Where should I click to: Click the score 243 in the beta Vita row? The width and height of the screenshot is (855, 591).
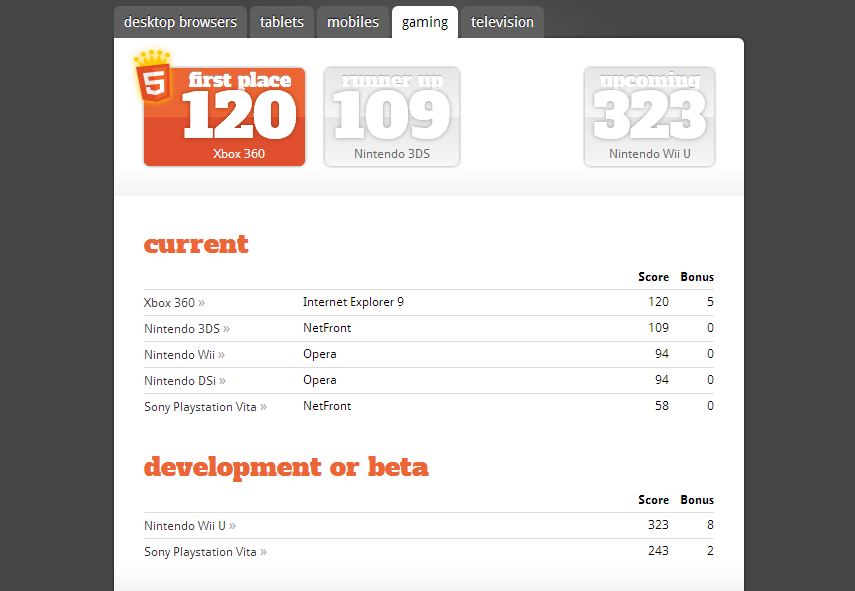[x=658, y=551]
